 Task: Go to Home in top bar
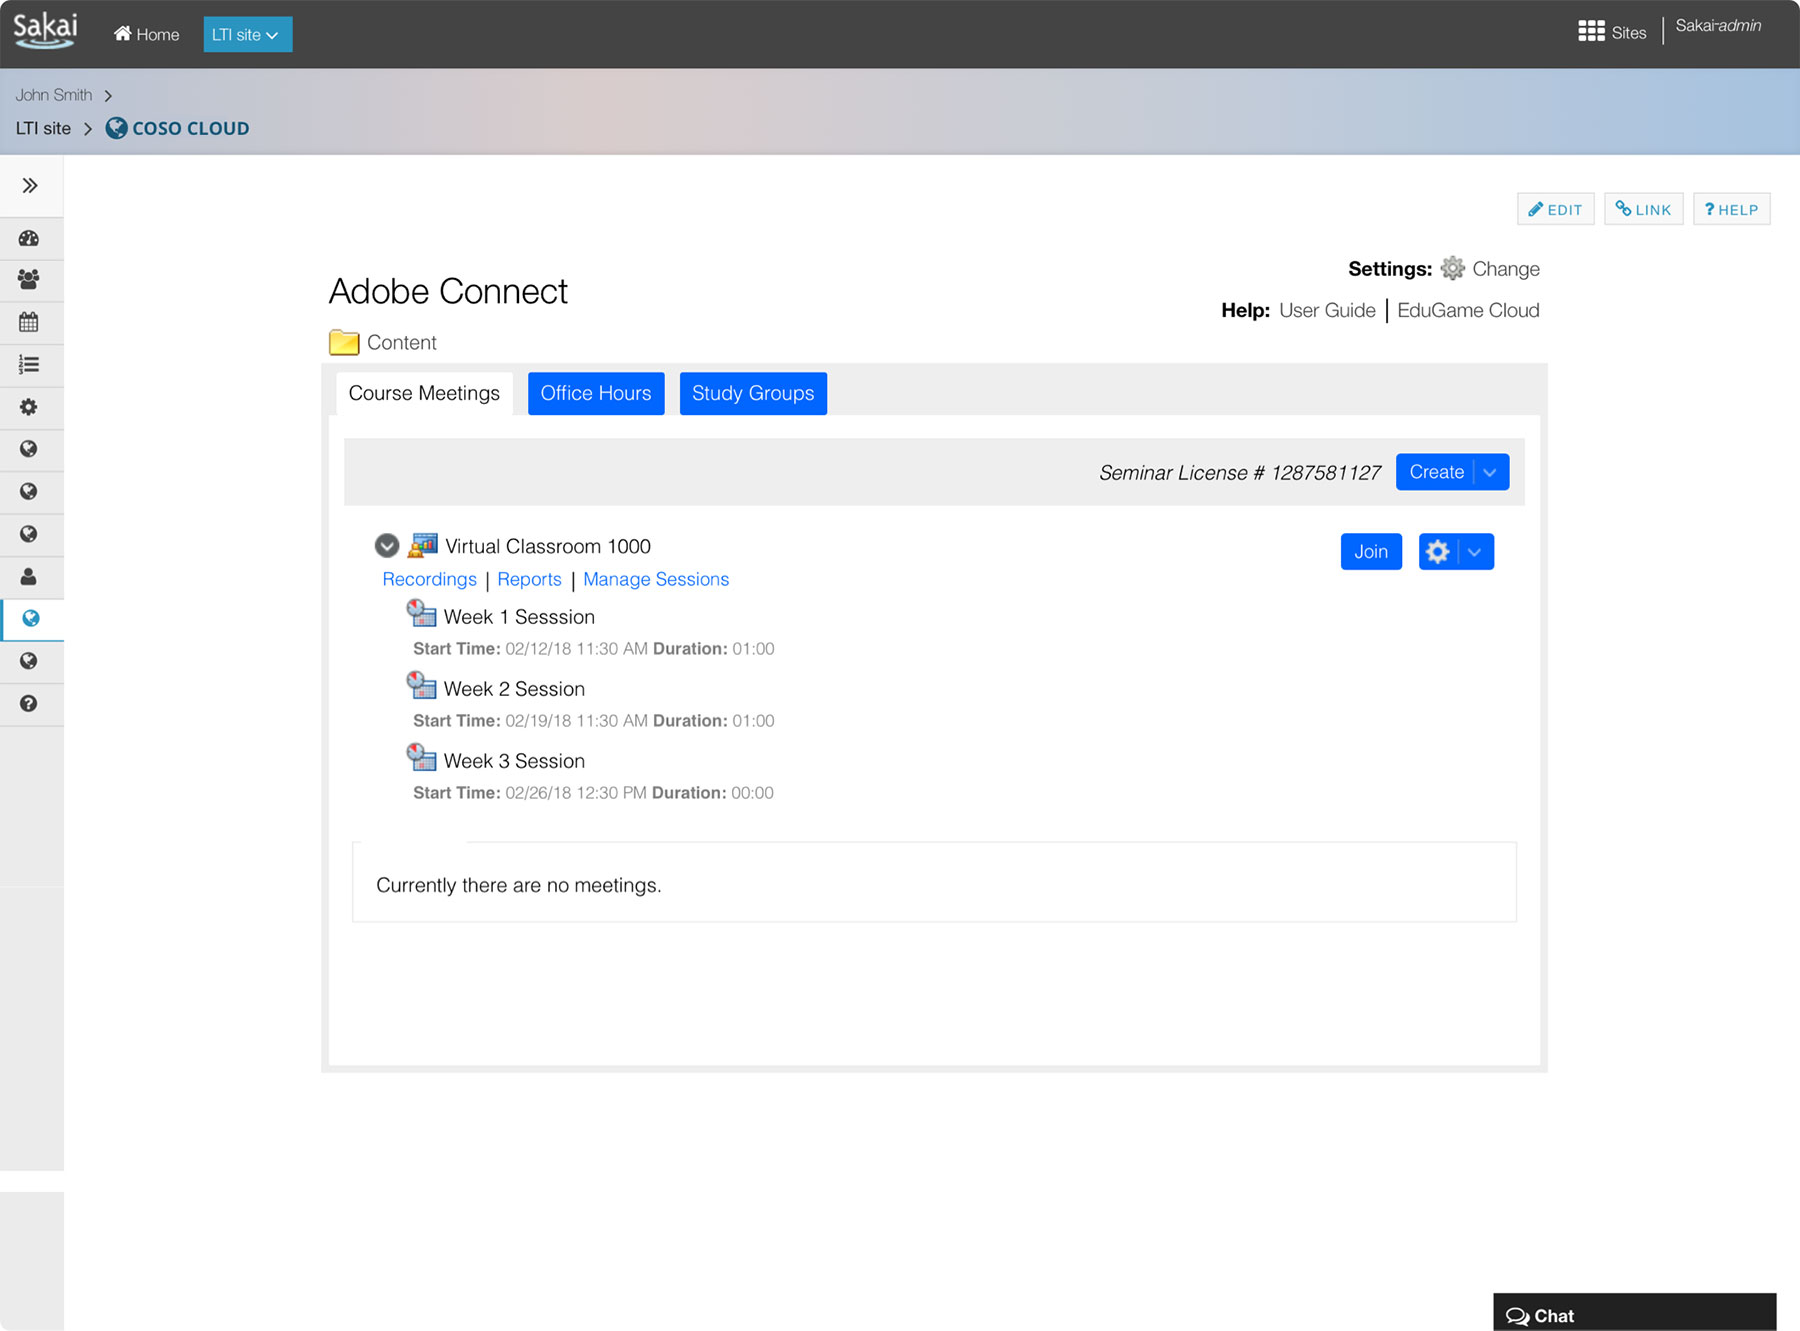pos(147,34)
